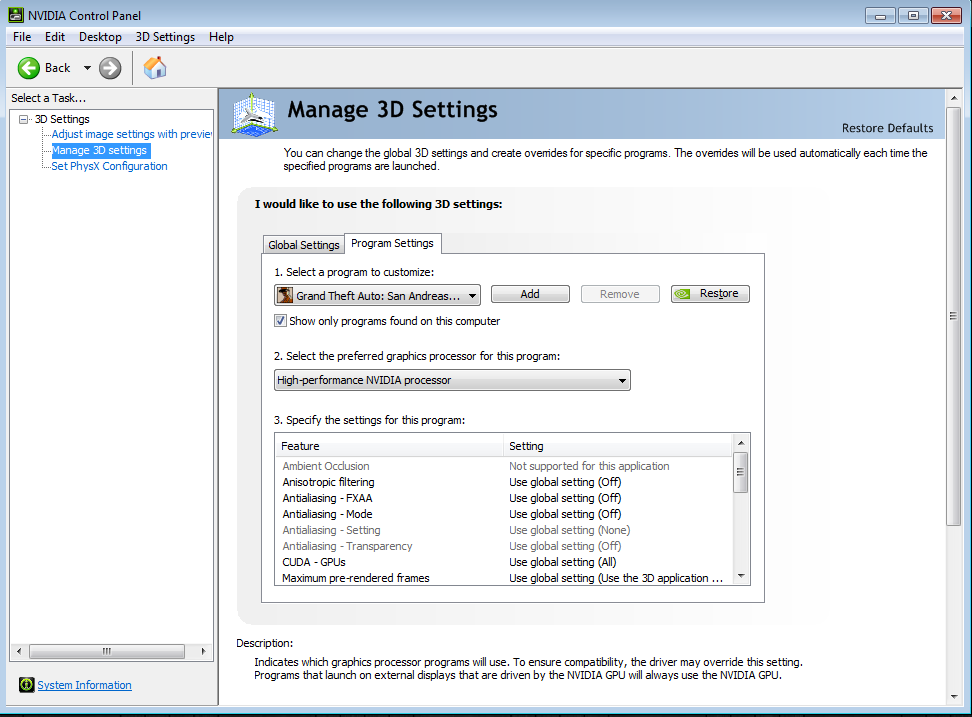Select the Program Settings tab
972x717 pixels.
pyautogui.click(x=392, y=244)
